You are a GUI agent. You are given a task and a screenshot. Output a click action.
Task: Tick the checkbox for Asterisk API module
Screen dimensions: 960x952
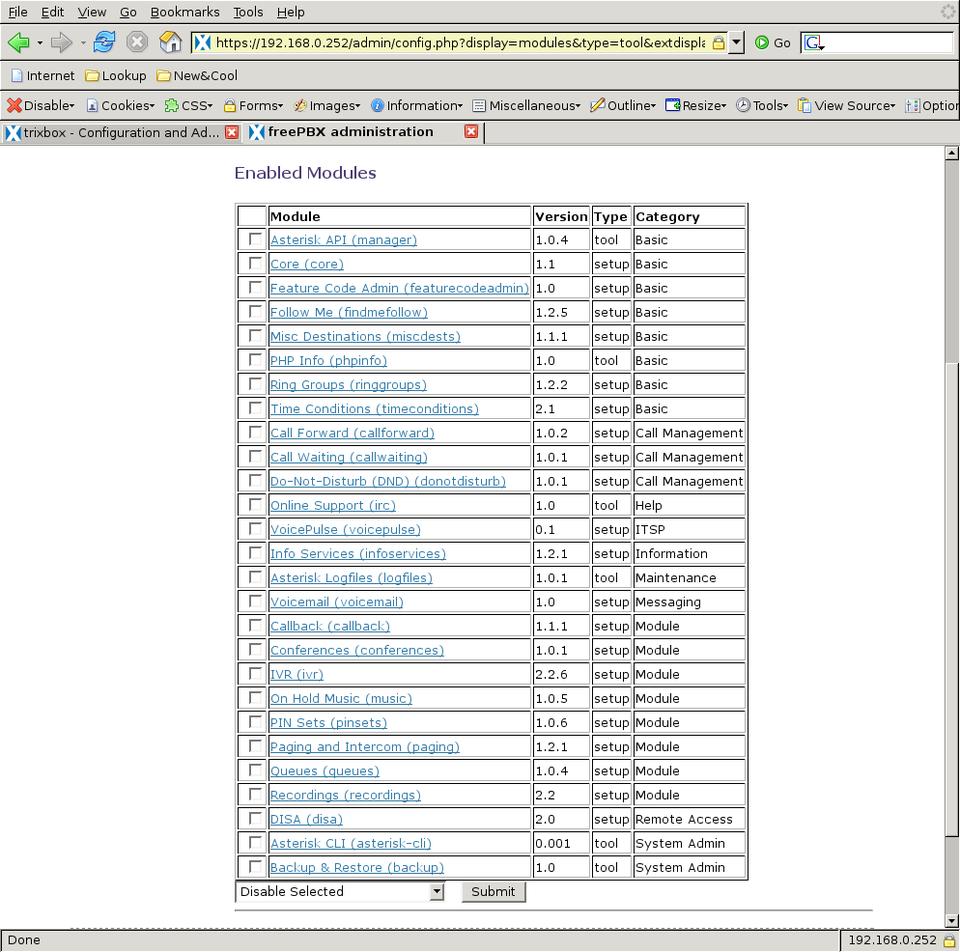256,240
